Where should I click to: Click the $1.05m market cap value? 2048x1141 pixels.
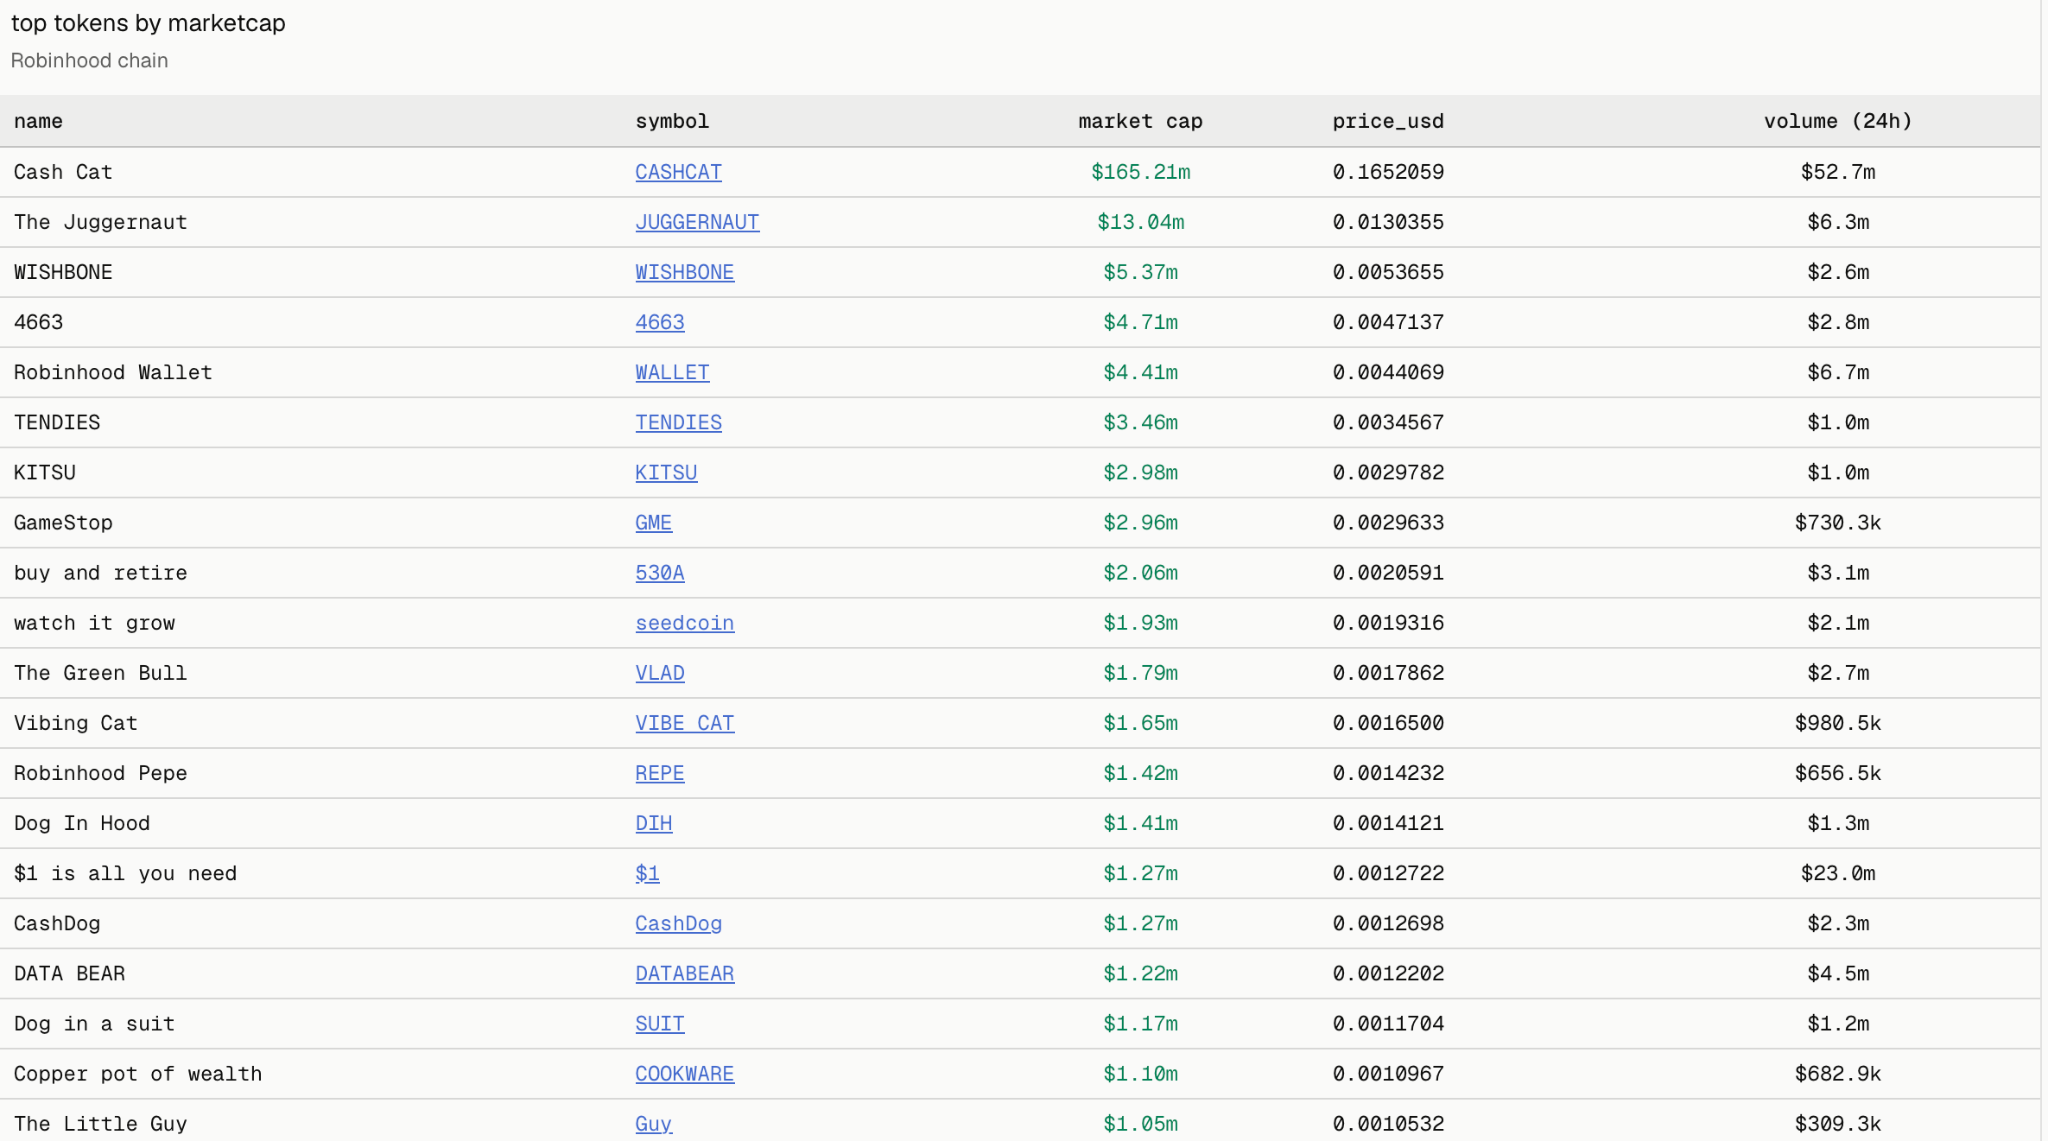pos(1140,1123)
